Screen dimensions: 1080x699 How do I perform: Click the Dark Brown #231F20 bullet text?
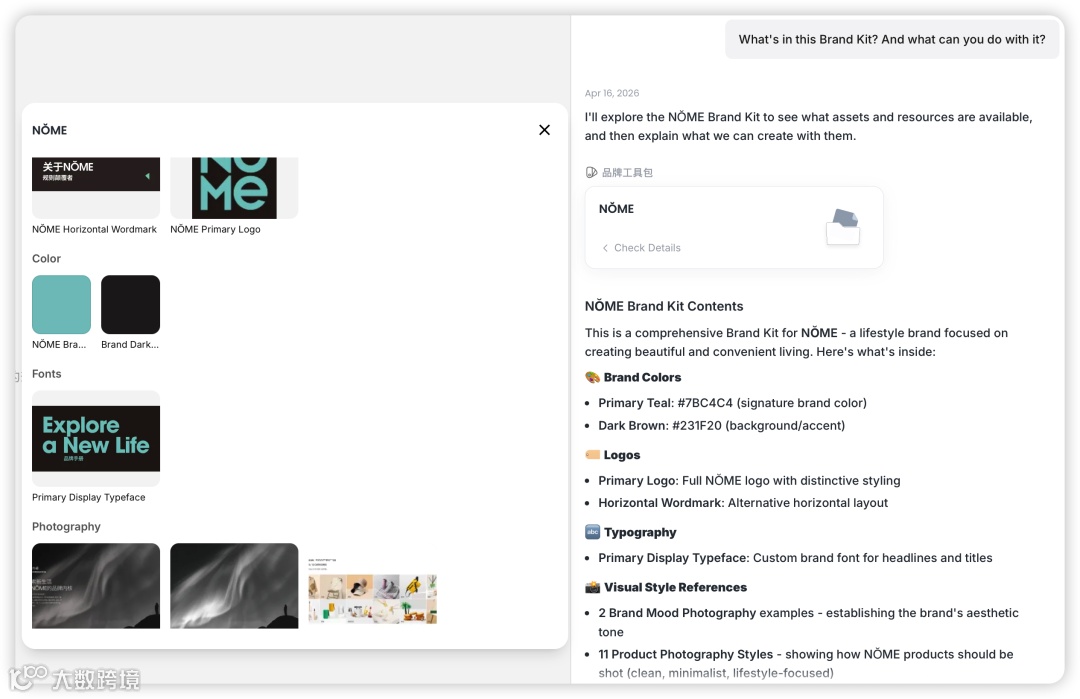click(721, 426)
